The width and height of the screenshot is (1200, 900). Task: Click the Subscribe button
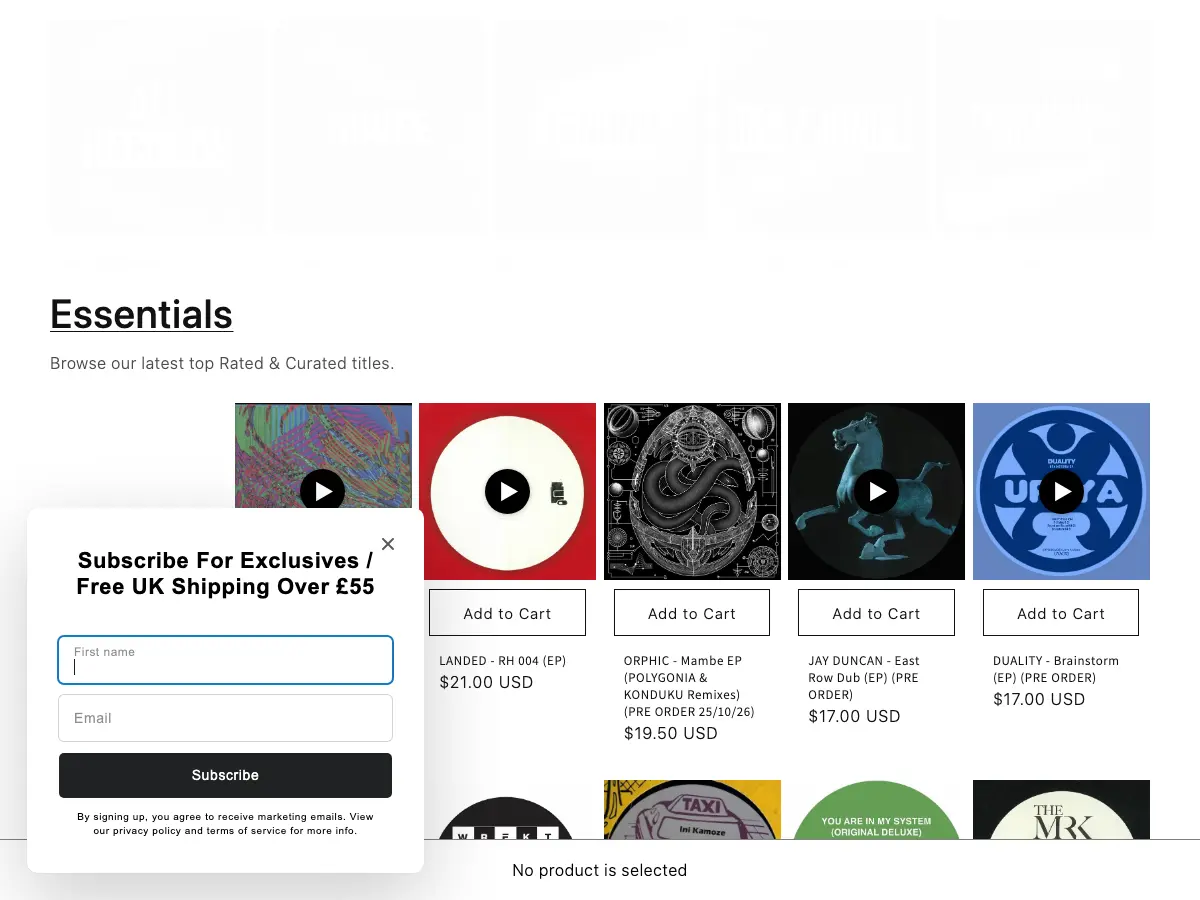pyautogui.click(x=225, y=775)
